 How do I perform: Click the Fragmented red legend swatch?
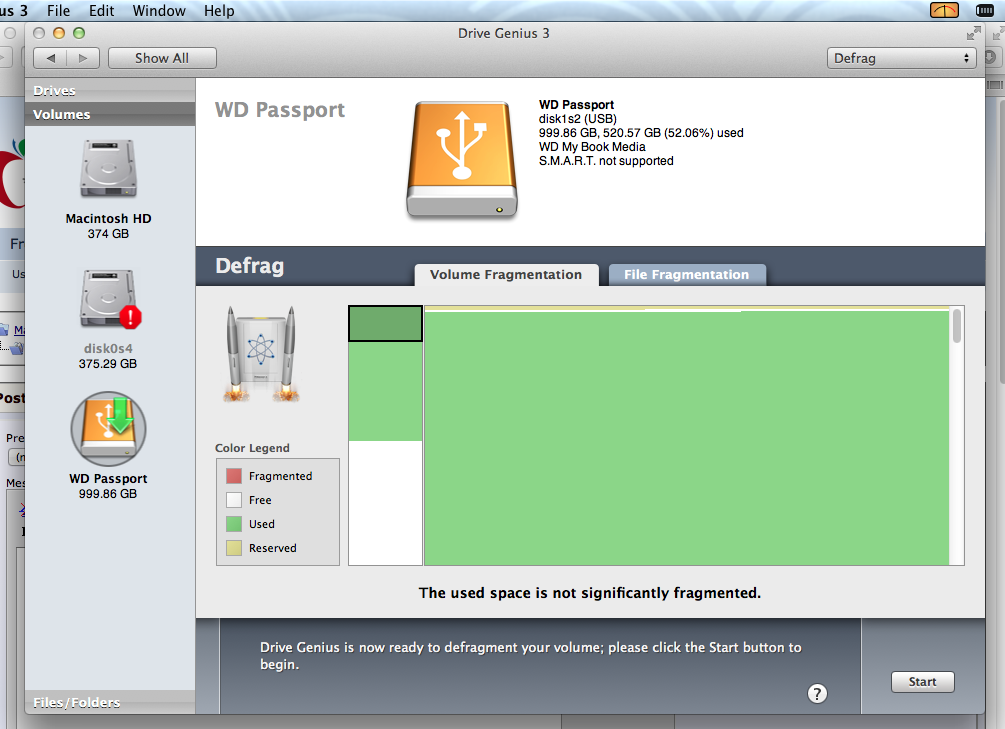pyautogui.click(x=234, y=476)
